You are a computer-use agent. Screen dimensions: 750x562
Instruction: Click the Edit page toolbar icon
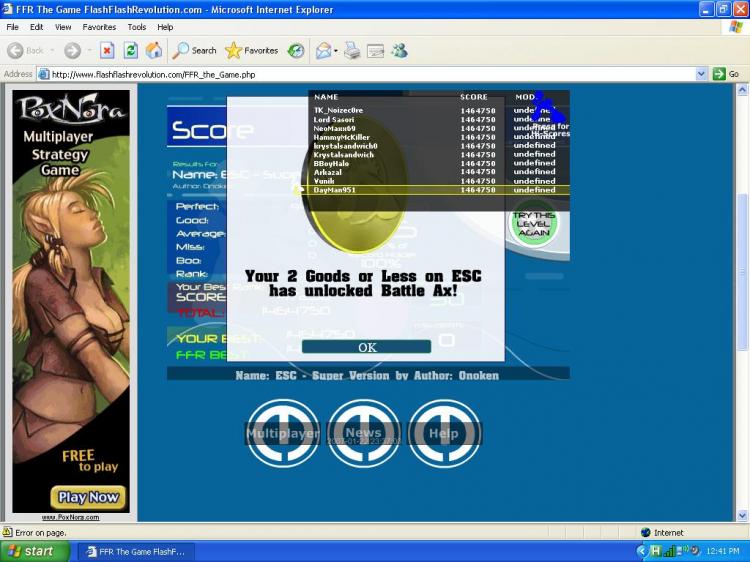coord(375,50)
